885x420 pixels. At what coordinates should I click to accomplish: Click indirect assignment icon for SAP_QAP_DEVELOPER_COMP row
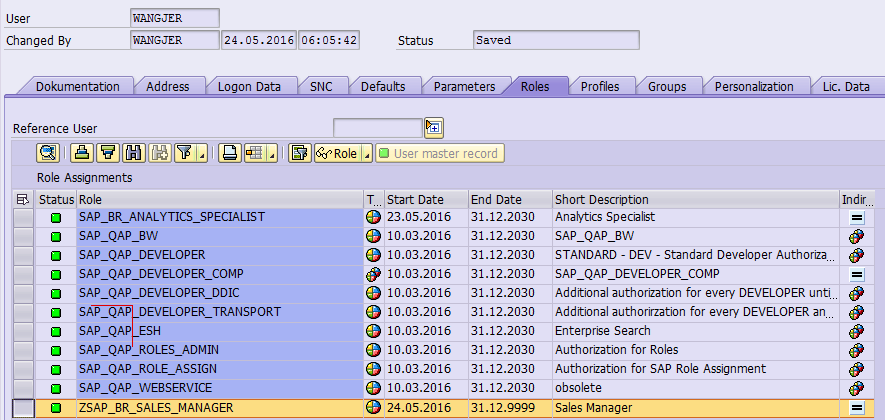(856, 274)
